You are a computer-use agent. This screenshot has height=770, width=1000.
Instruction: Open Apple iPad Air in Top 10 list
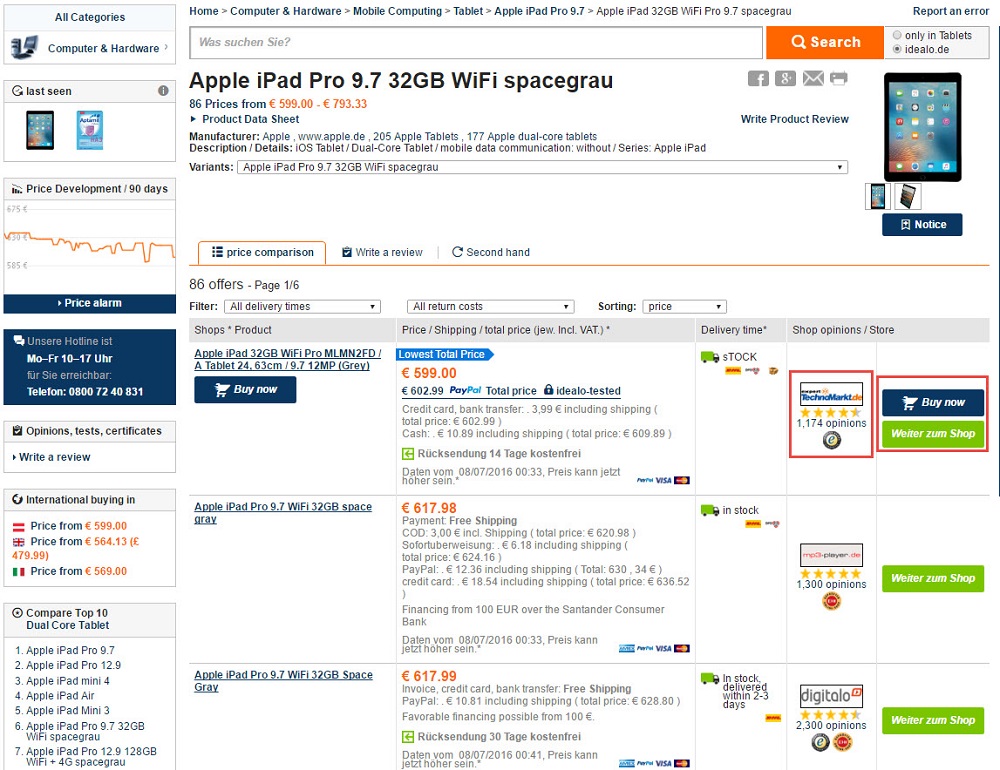coord(60,696)
